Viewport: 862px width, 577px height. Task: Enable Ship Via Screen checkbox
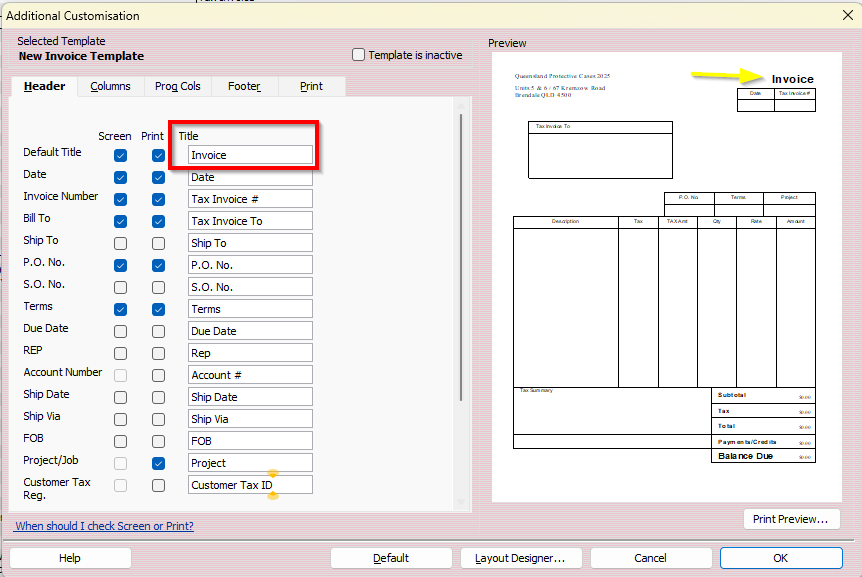(120, 419)
